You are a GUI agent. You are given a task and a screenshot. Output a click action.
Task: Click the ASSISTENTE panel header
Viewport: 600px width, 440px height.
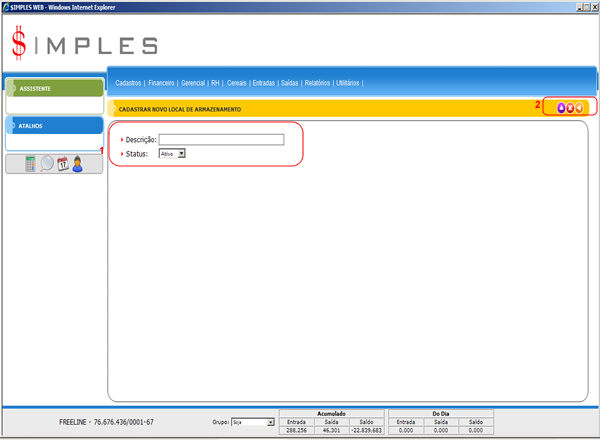[x=53, y=88]
